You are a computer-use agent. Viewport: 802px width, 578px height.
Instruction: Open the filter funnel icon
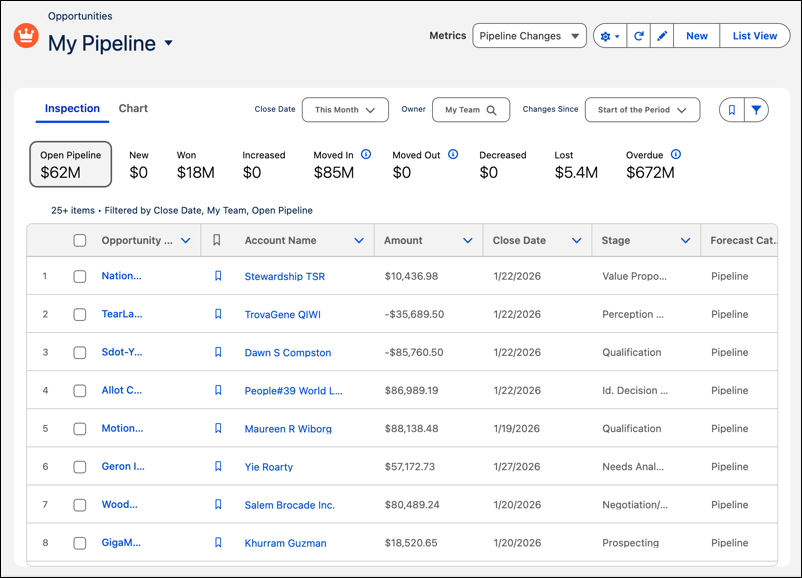(756, 110)
